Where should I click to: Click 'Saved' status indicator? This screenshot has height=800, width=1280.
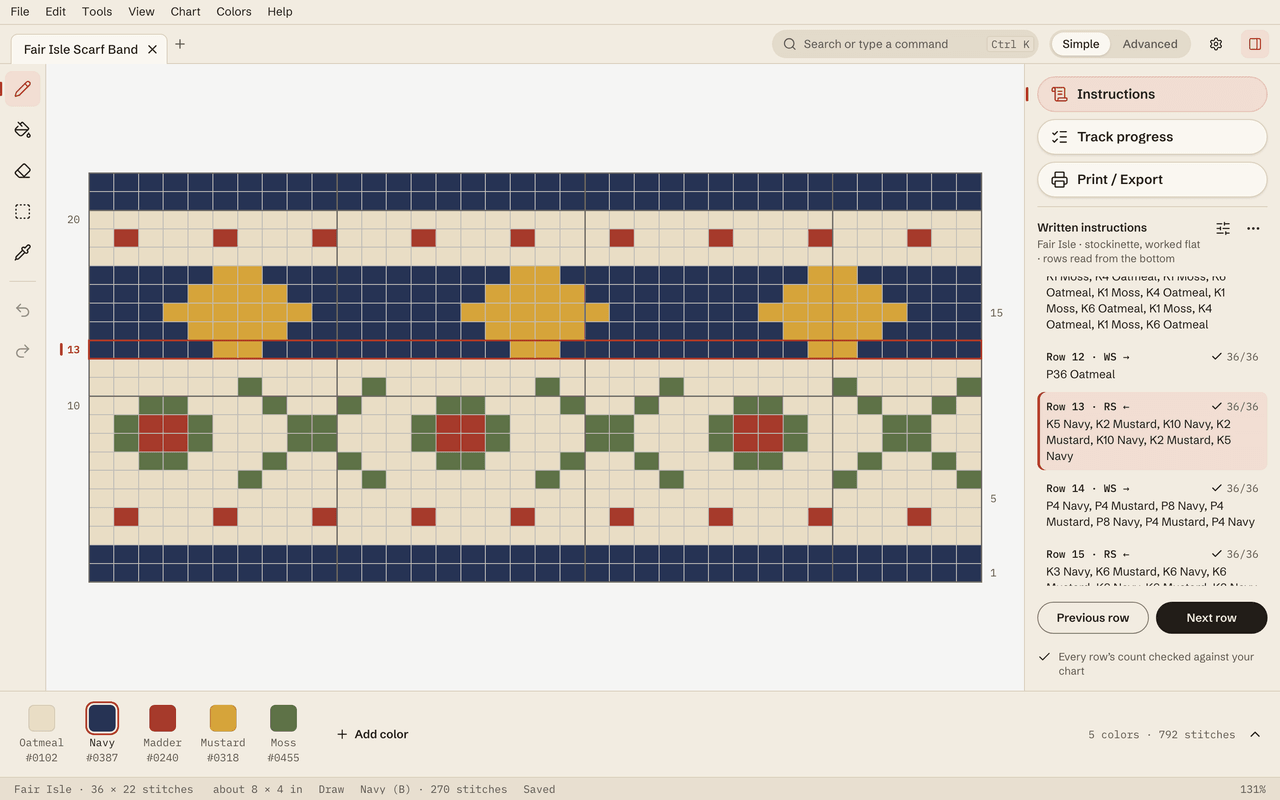pos(539,789)
